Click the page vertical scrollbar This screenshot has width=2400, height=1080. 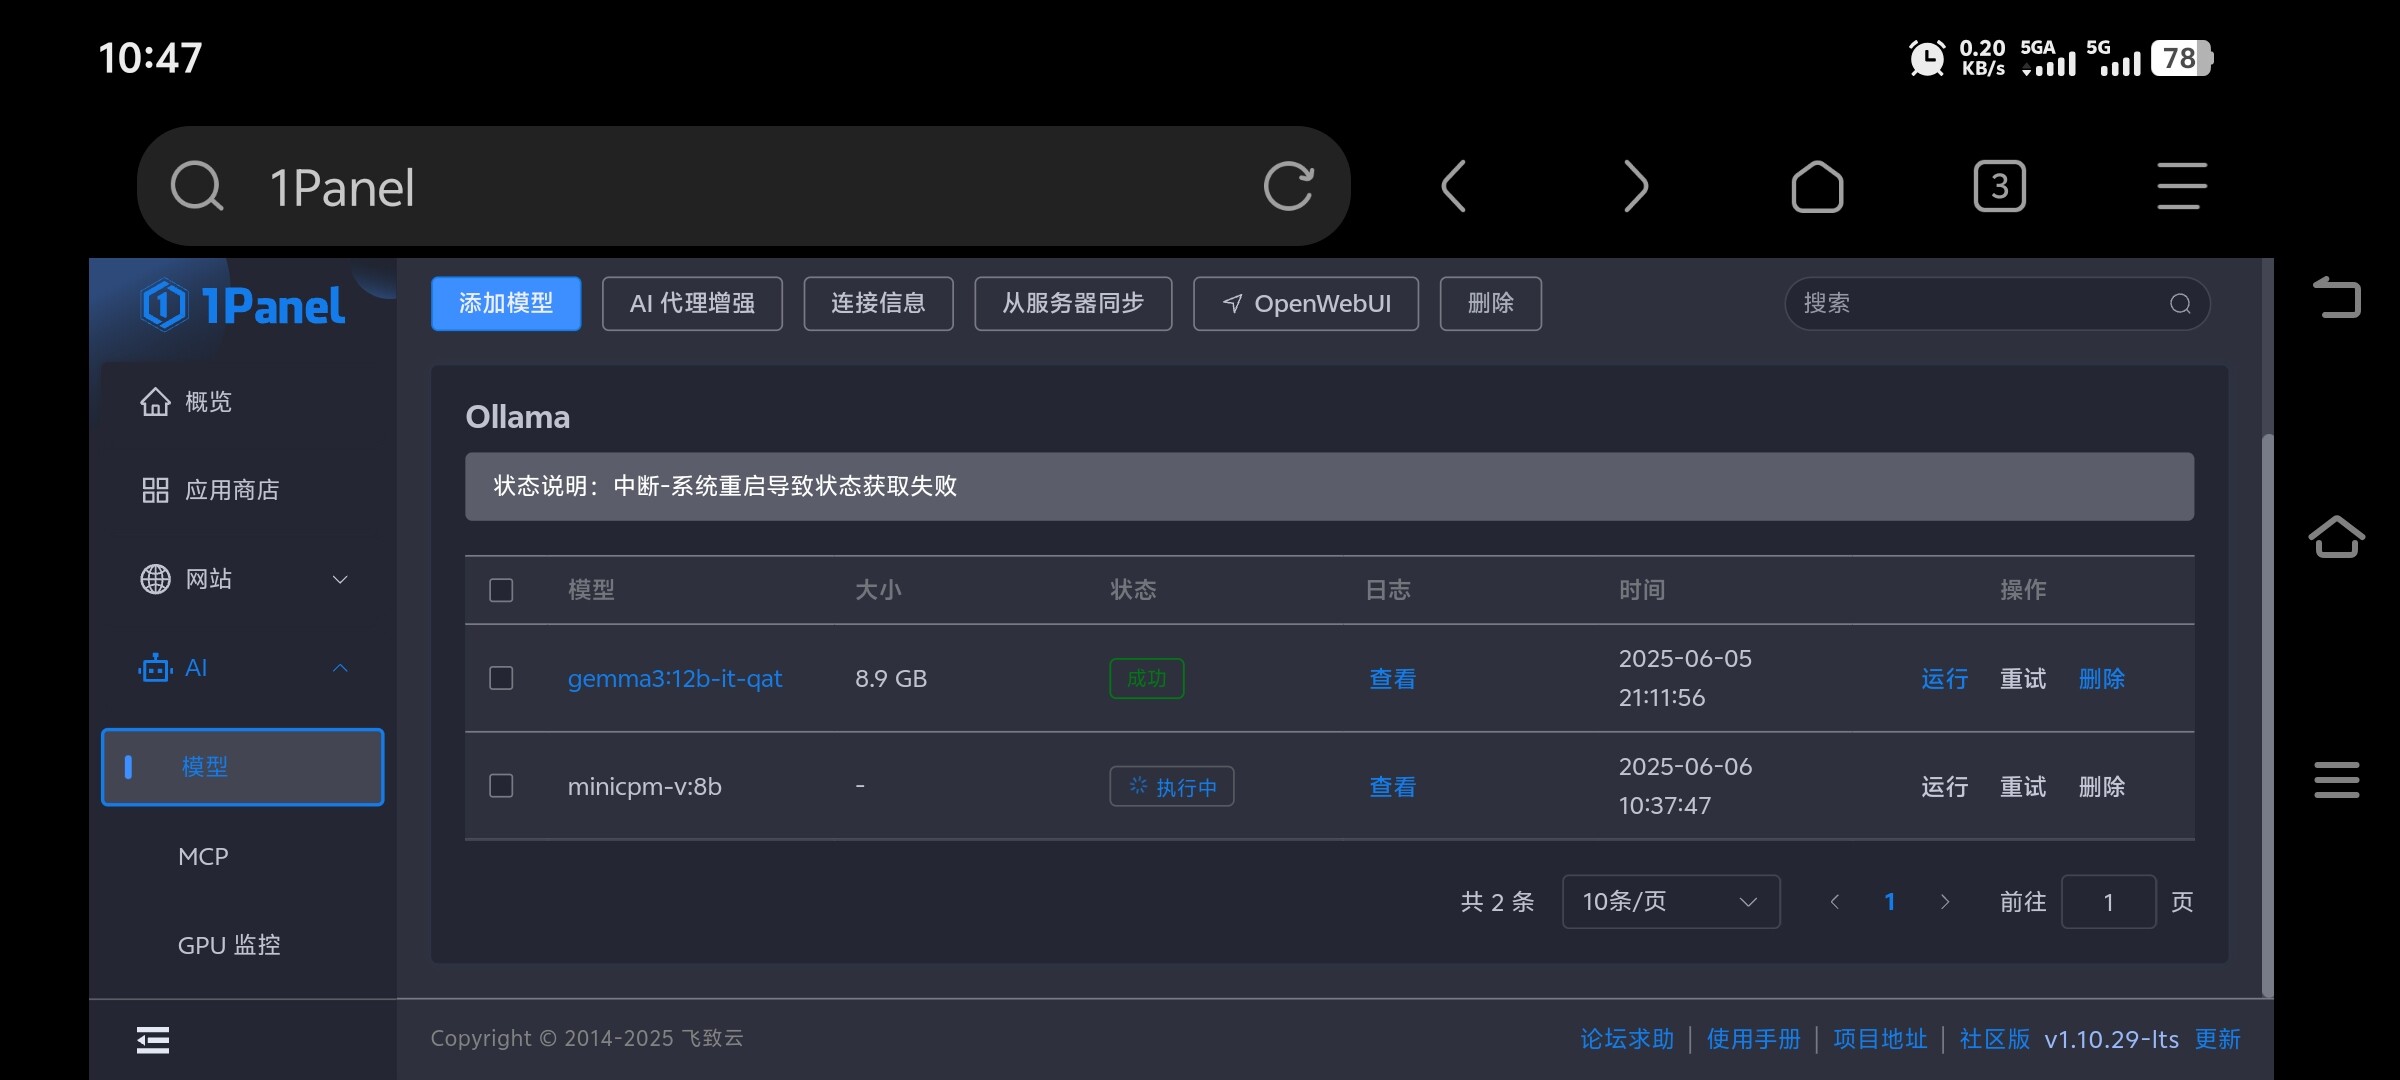click(2267, 715)
